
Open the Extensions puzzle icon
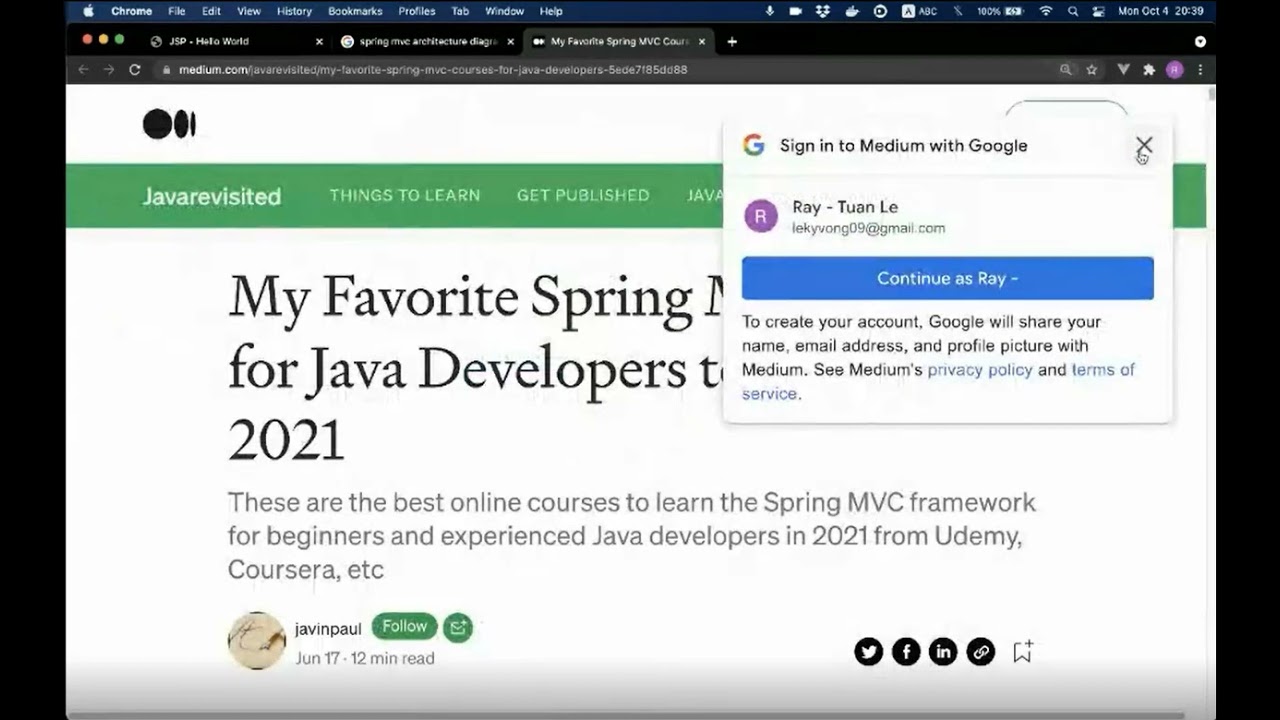[1149, 70]
